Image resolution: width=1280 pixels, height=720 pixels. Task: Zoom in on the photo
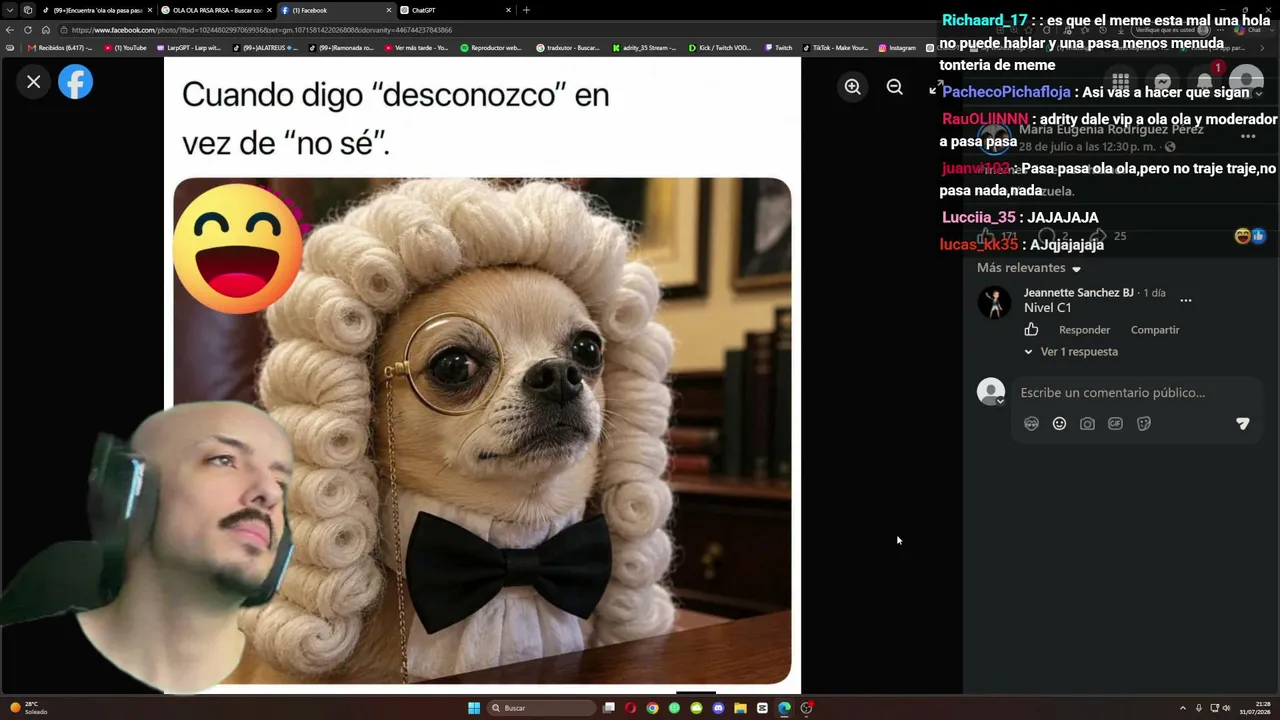pyautogui.click(x=852, y=87)
